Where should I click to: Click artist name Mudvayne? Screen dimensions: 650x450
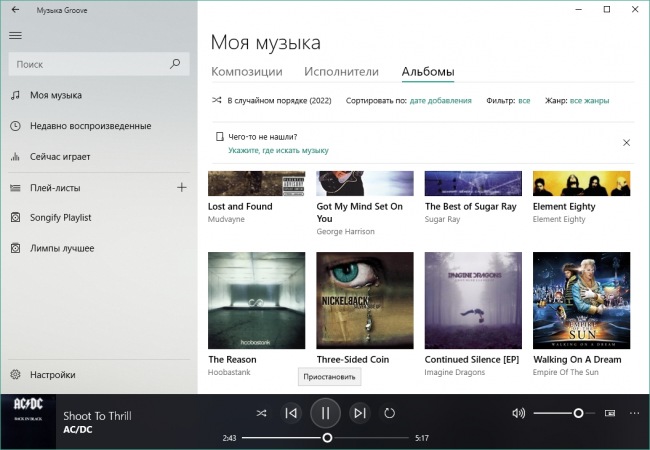(x=226, y=219)
